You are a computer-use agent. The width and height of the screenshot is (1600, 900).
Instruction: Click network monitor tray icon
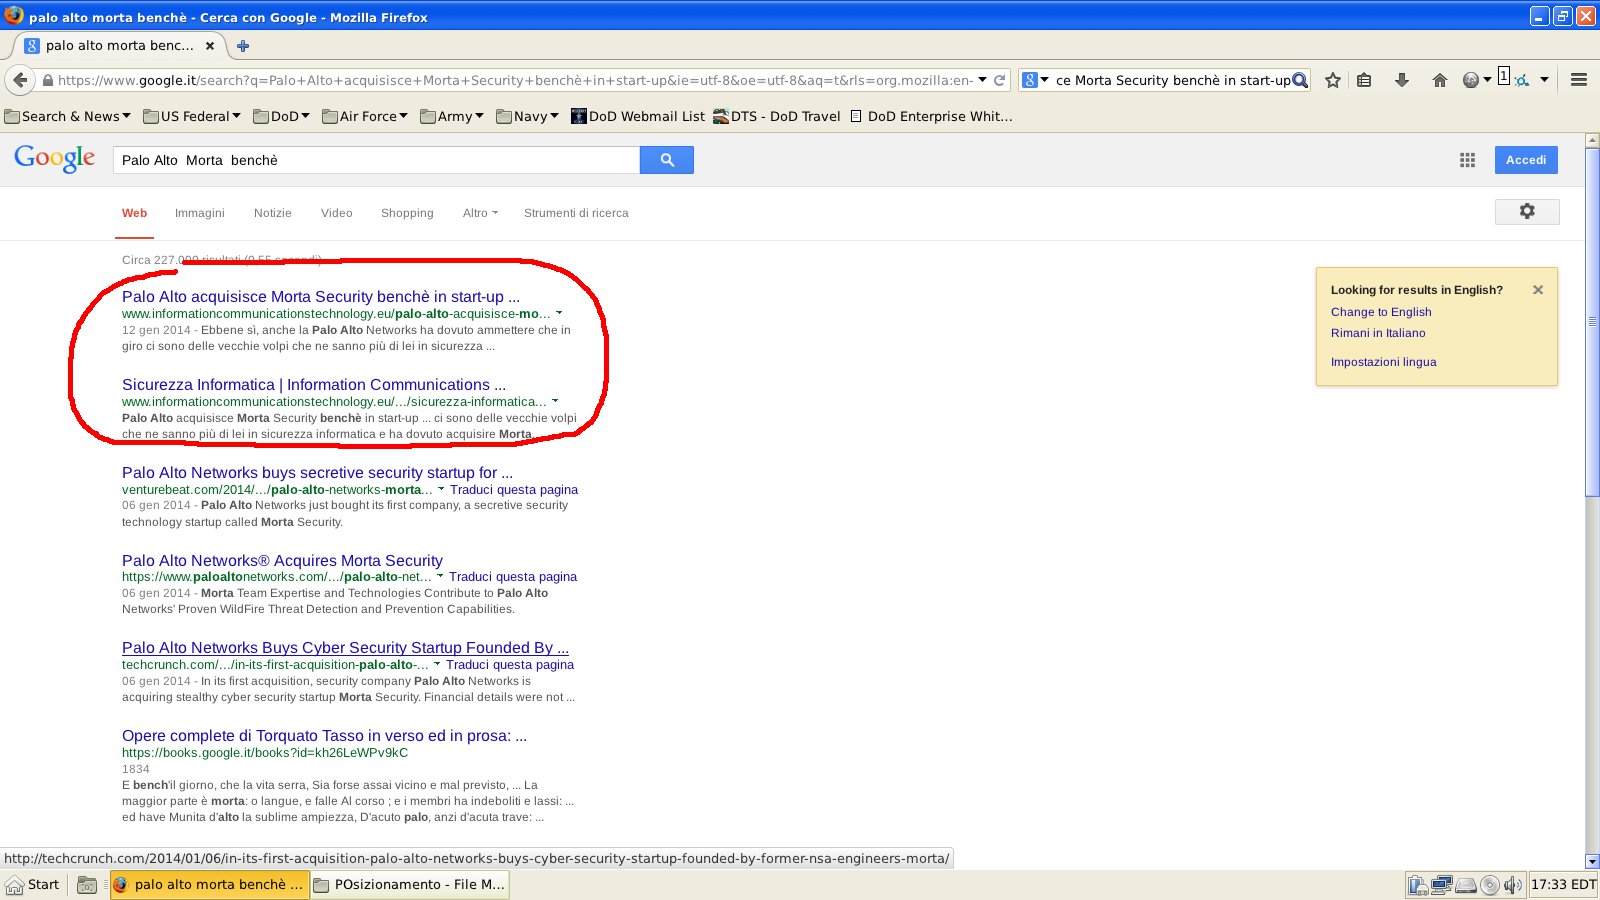point(1441,885)
